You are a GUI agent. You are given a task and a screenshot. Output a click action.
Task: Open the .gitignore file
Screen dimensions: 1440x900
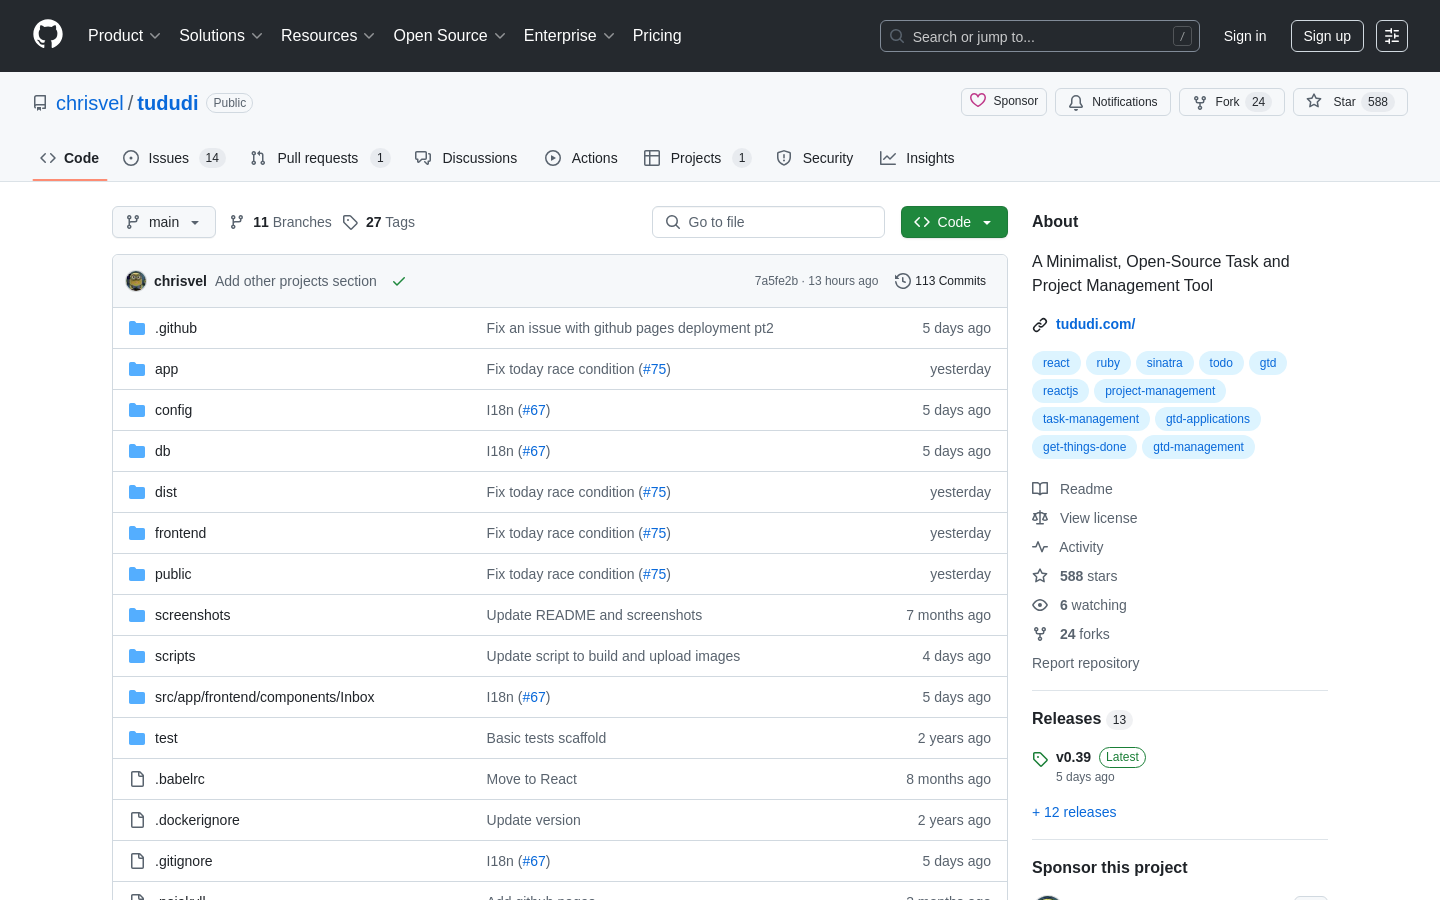(183, 861)
